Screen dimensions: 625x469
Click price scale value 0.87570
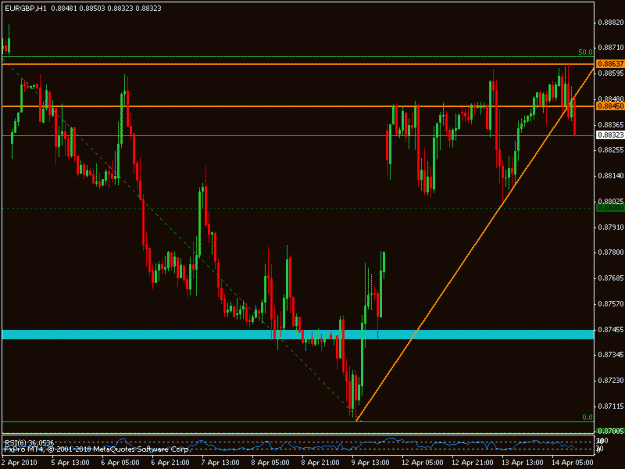610,304
